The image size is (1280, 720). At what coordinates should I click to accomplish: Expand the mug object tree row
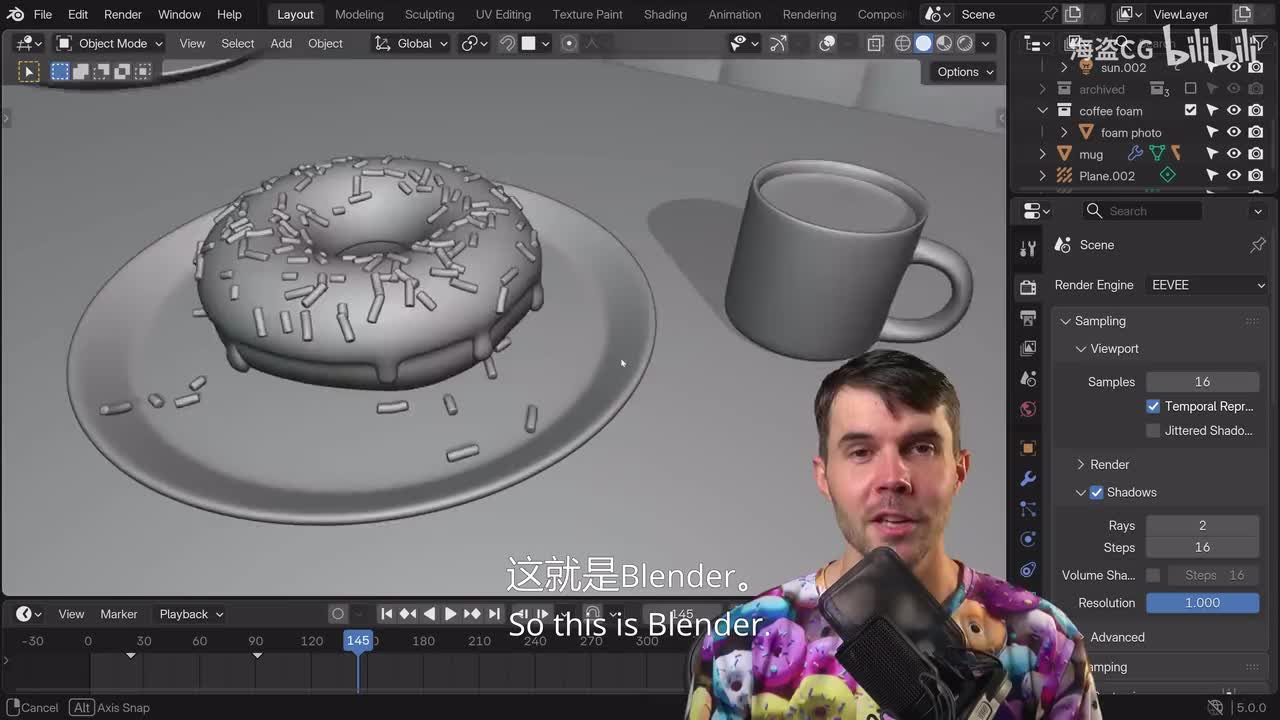1043,154
